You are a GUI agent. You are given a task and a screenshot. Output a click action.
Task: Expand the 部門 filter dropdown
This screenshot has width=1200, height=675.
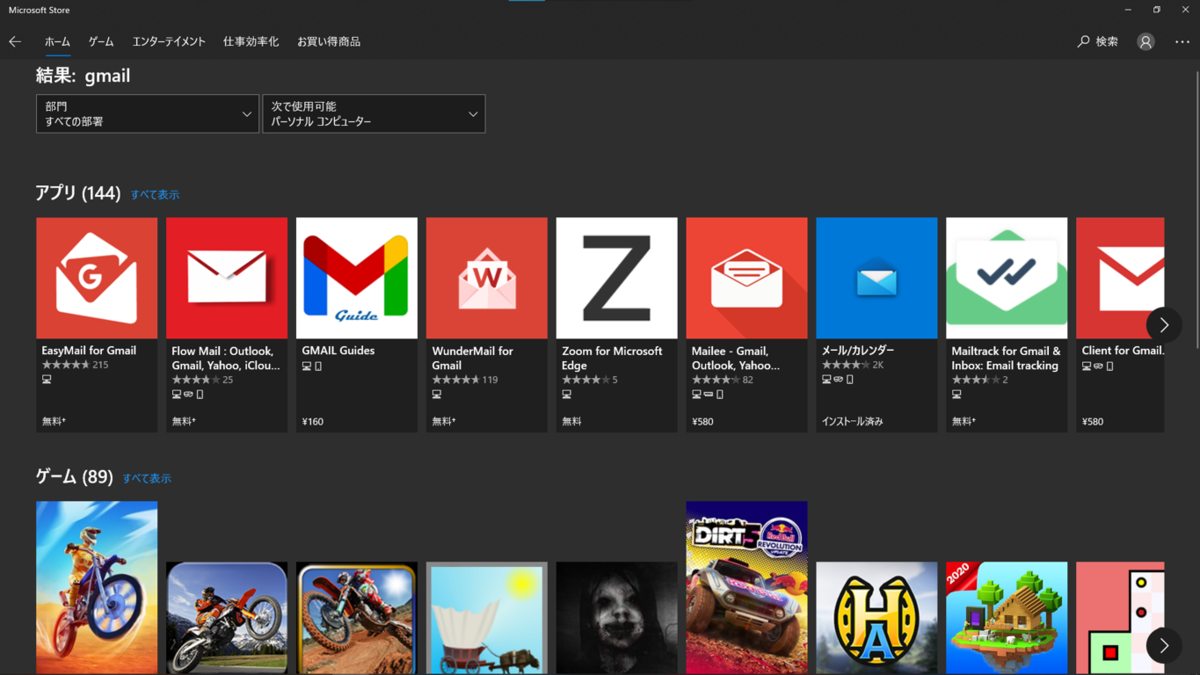coord(148,114)
